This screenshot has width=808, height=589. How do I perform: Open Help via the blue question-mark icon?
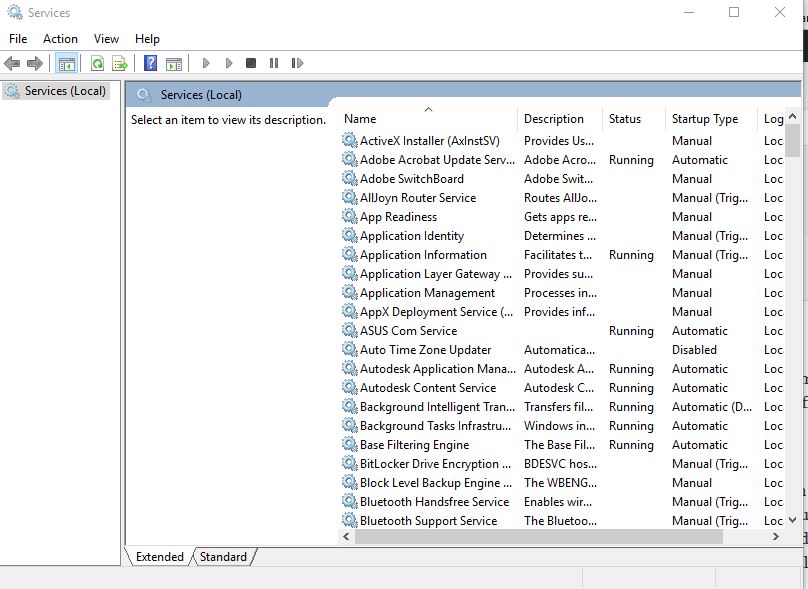(x=150, y=64)
